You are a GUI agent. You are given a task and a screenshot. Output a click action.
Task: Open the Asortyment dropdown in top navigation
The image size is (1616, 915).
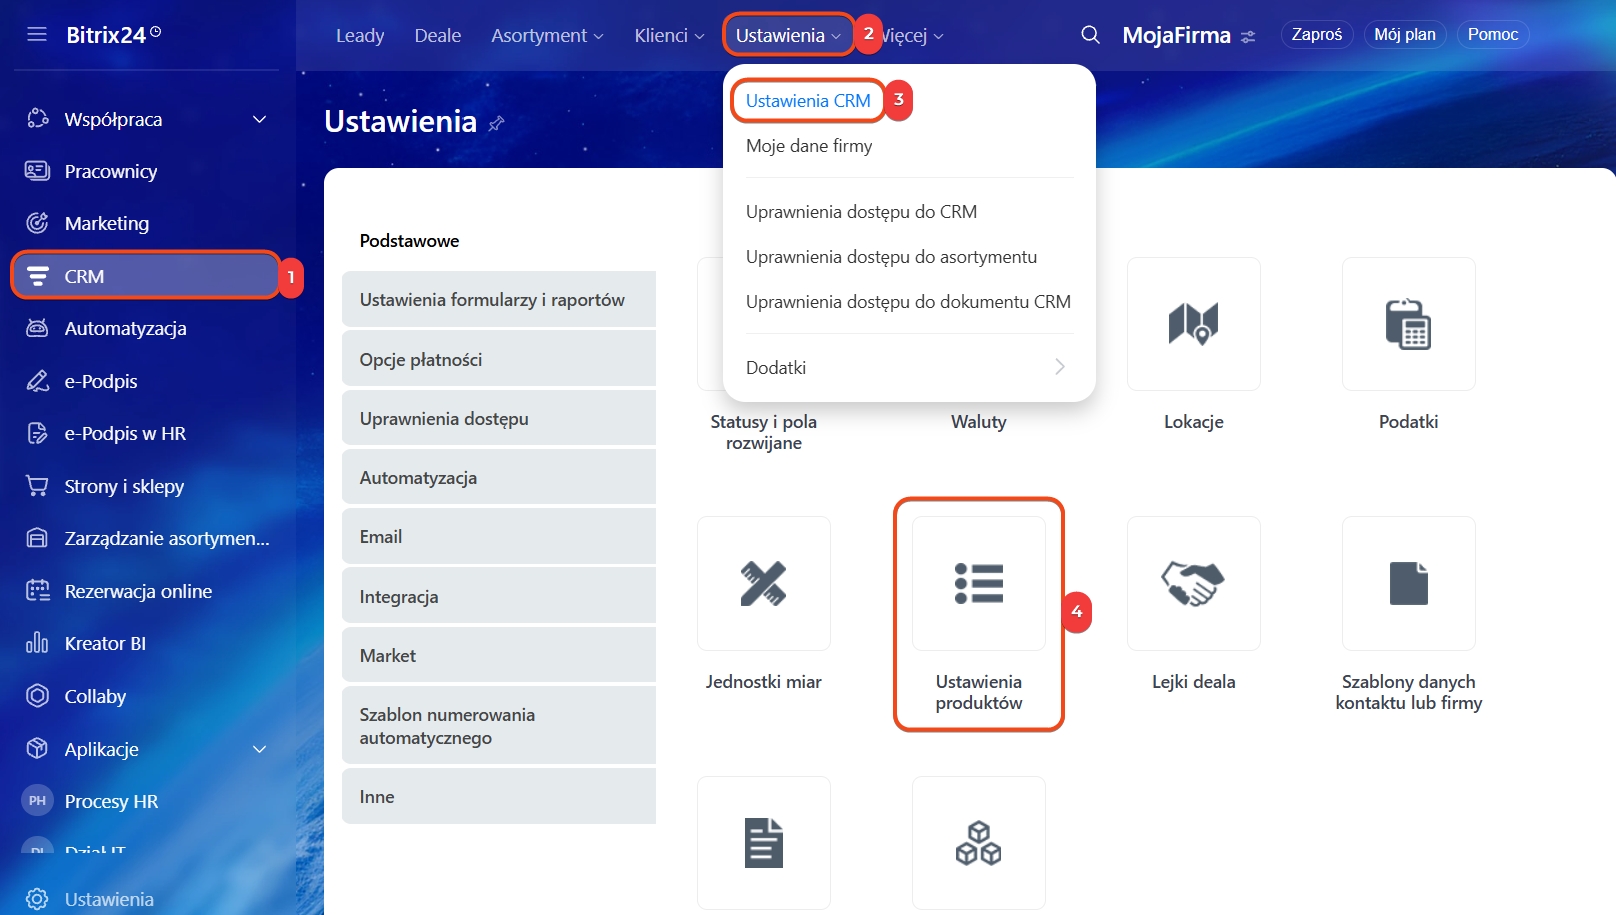[x=547, y=35]
